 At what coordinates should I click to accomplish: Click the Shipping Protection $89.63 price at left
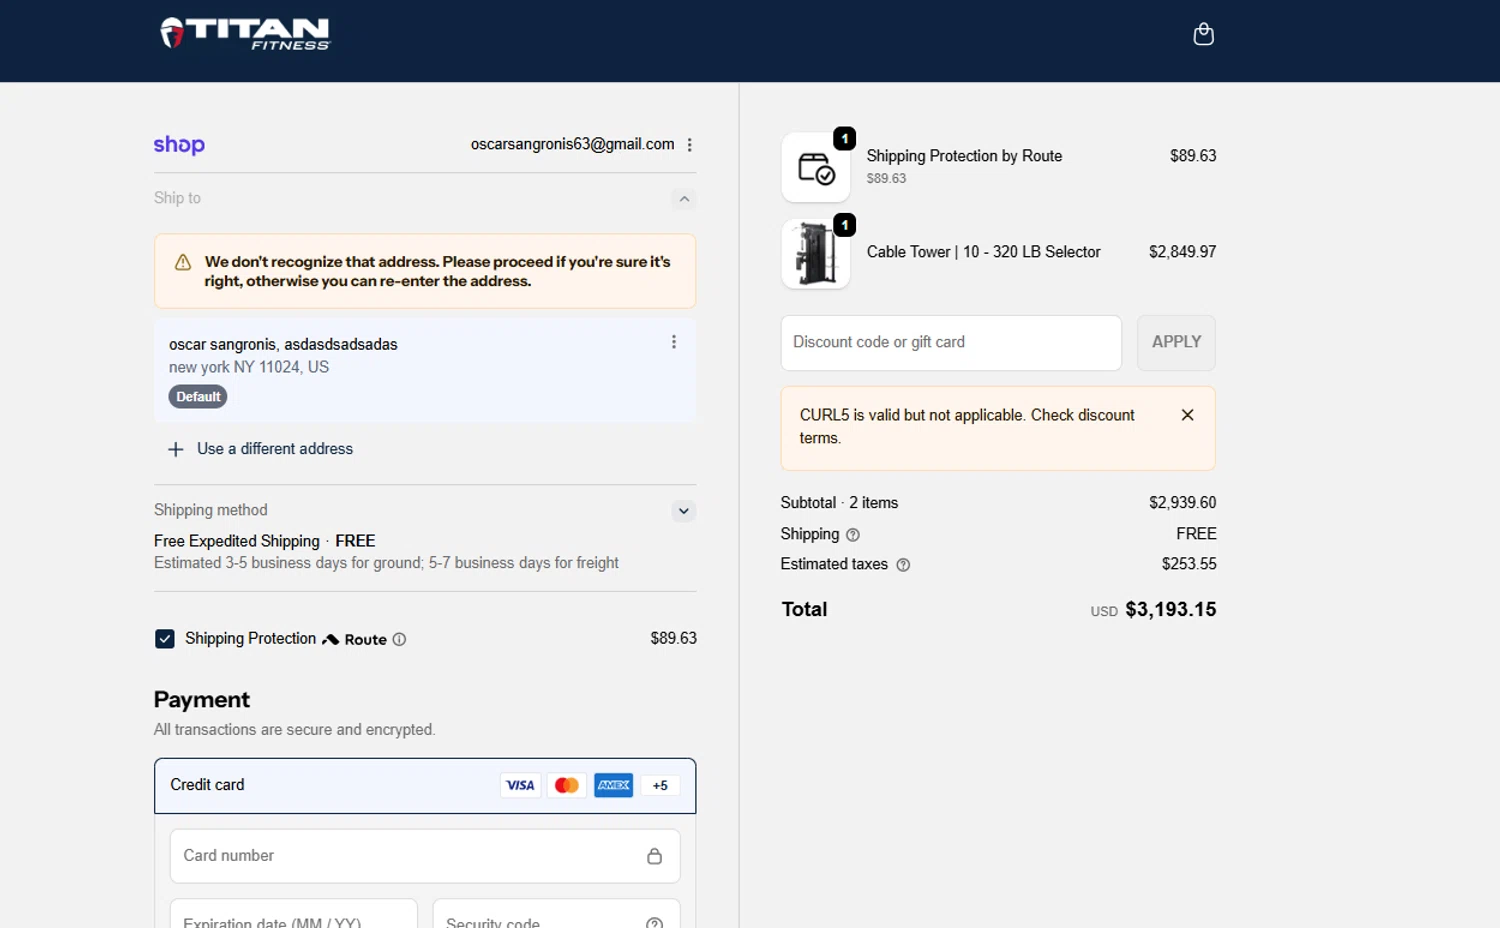coord(674,638)
